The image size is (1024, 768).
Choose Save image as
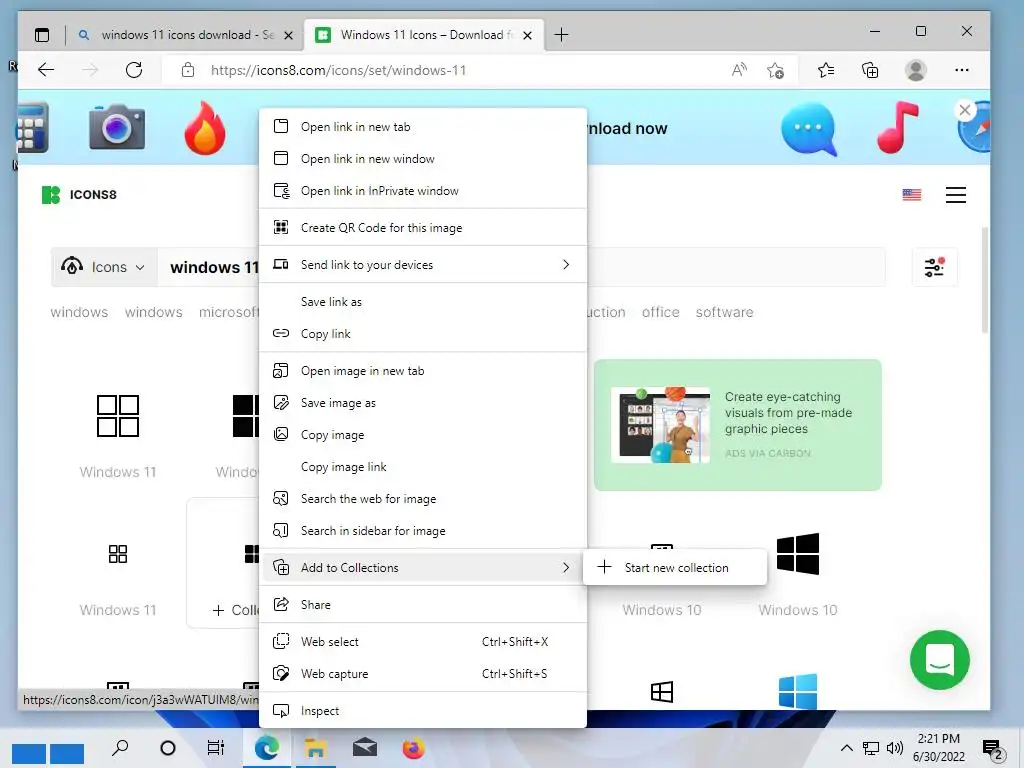(423, 403)
